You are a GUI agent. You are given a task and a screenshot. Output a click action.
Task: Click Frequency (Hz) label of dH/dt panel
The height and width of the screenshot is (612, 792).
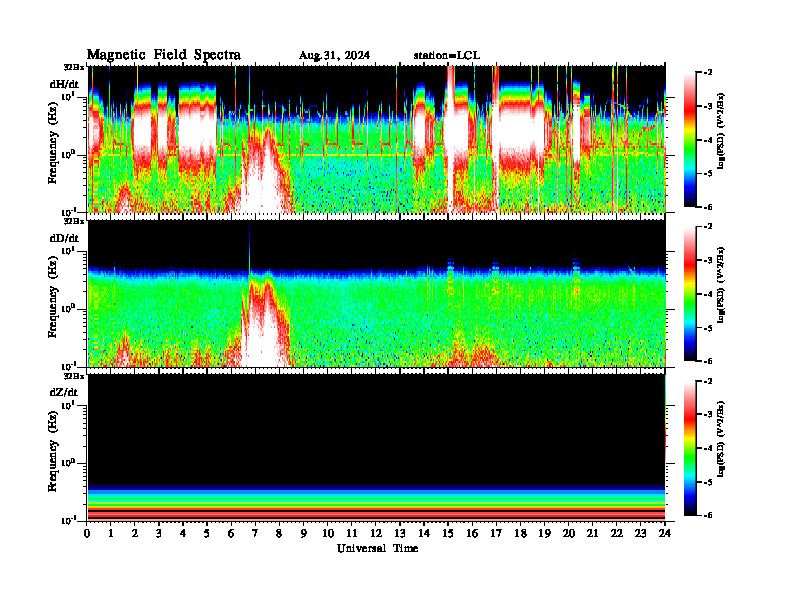53,143
